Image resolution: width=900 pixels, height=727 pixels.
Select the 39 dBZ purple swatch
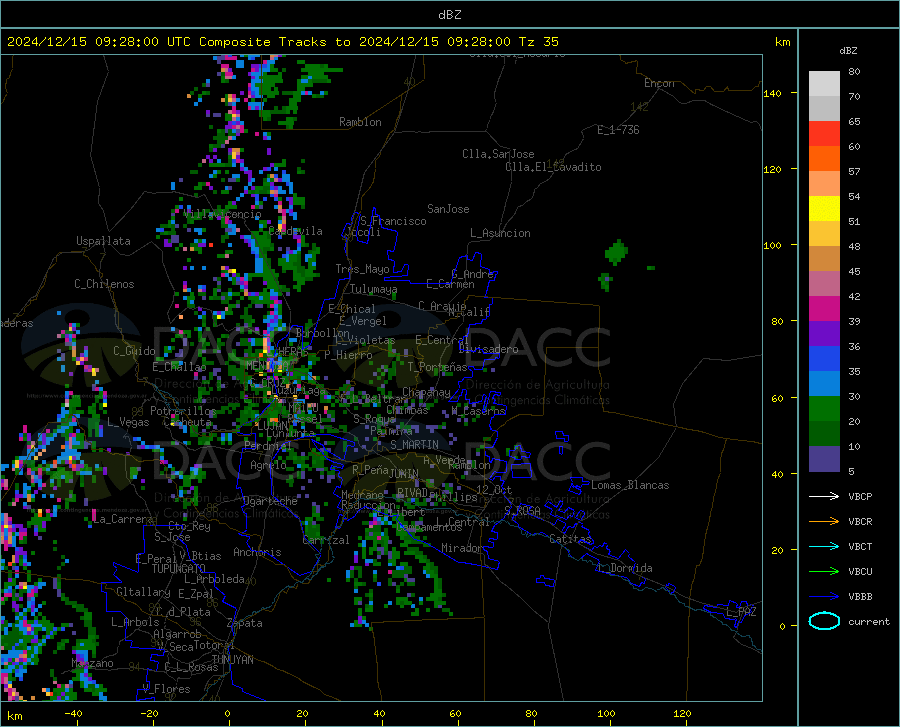(824, 334)
